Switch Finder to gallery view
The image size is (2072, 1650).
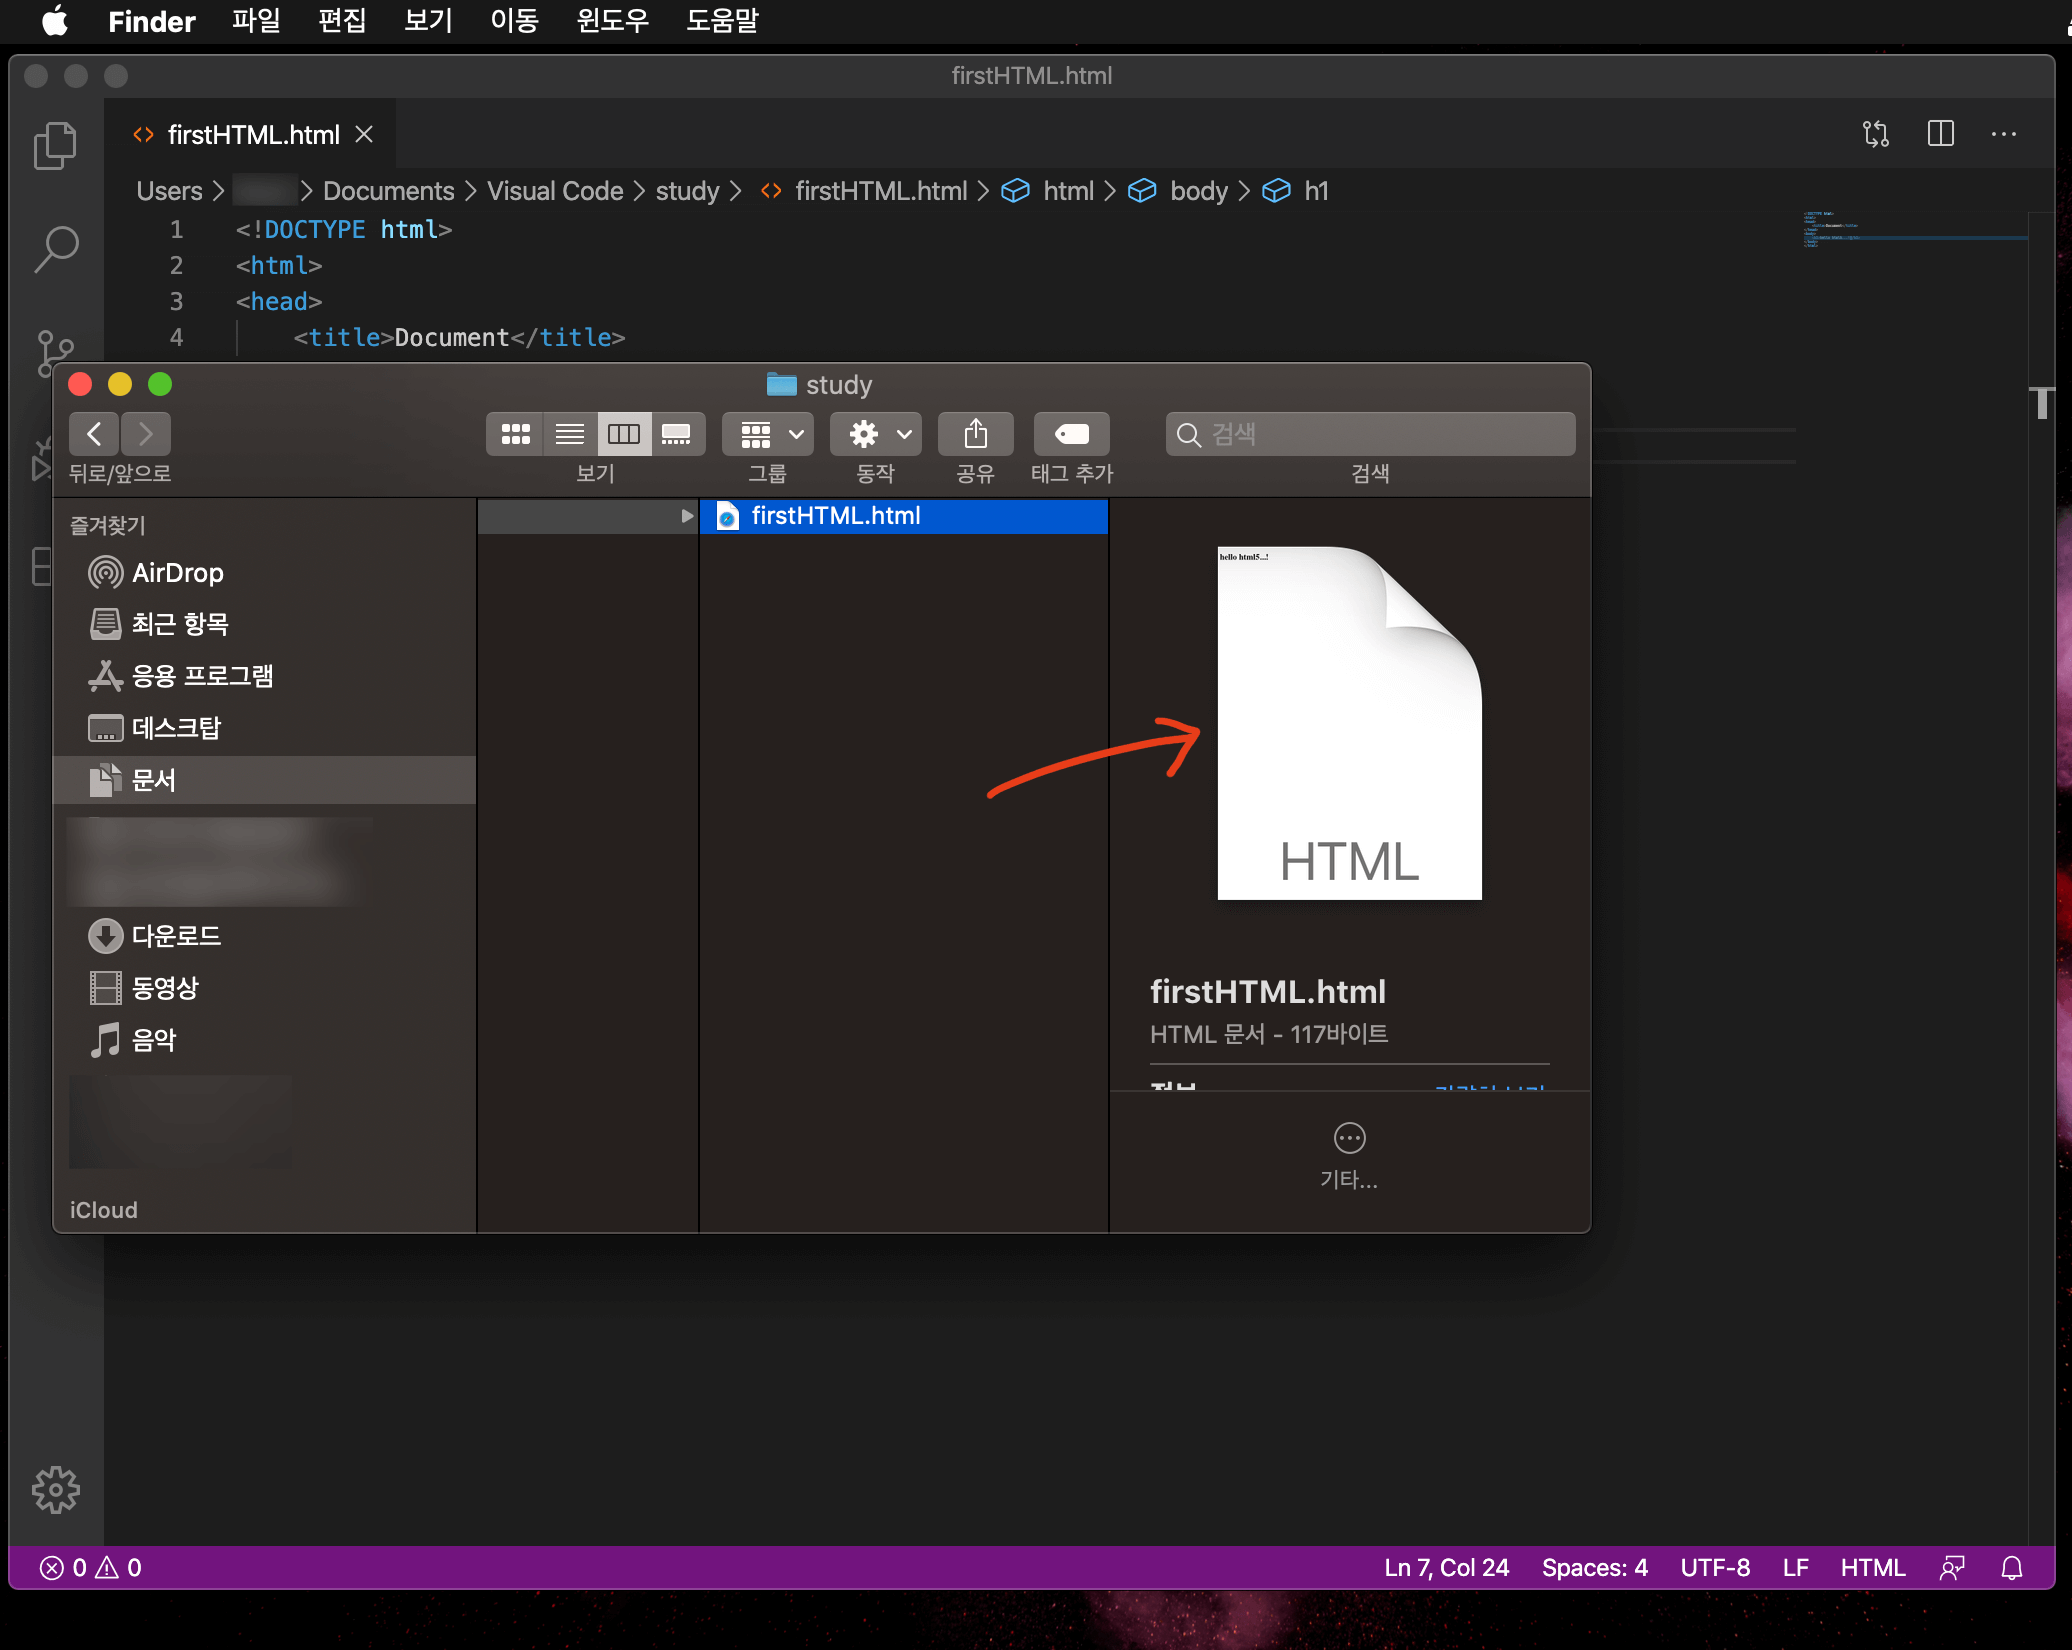pyautogui.click(x=677, y=434)
